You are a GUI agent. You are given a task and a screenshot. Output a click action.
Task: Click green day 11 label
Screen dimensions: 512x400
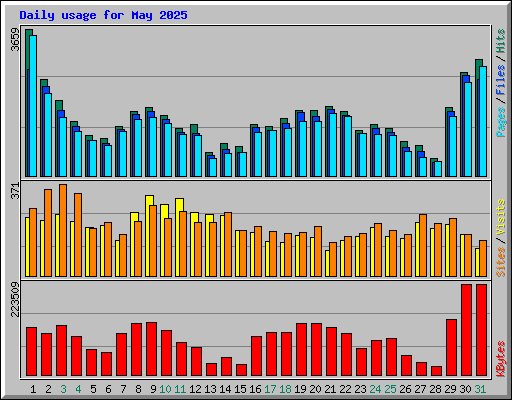tap(180, 389)
